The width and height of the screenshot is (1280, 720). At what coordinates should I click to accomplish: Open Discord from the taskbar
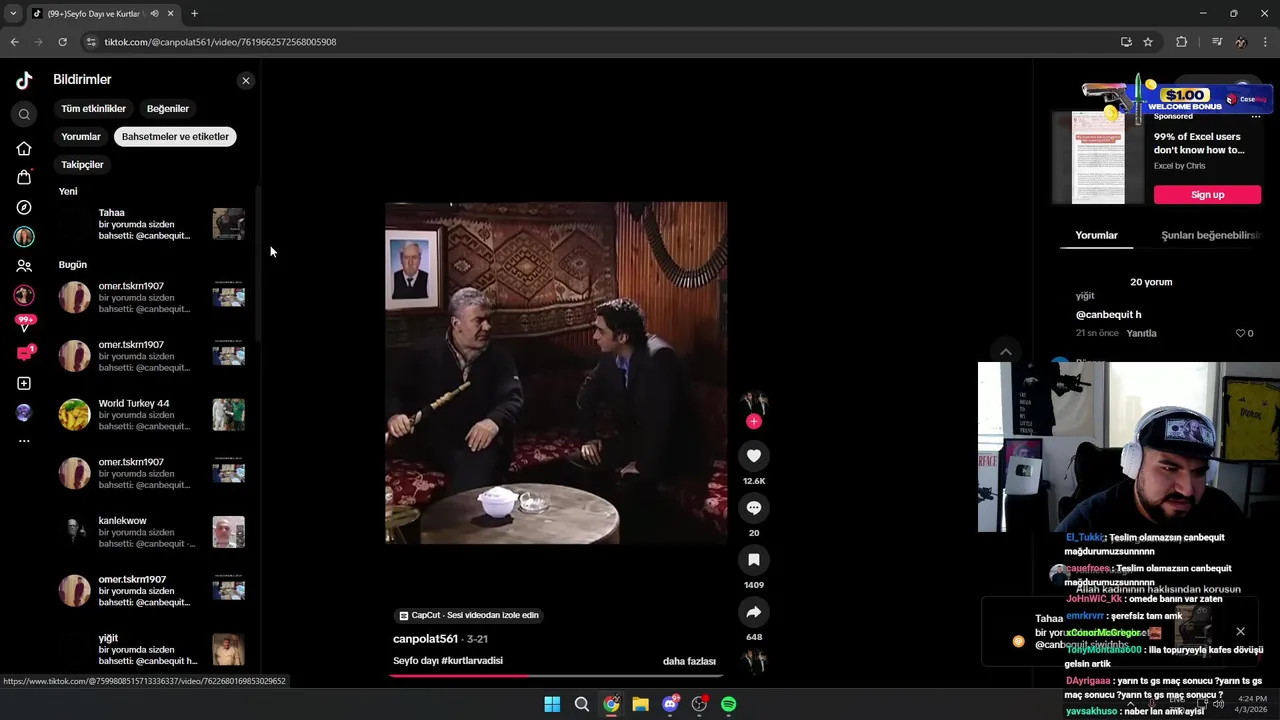click(x=670, y=704)
